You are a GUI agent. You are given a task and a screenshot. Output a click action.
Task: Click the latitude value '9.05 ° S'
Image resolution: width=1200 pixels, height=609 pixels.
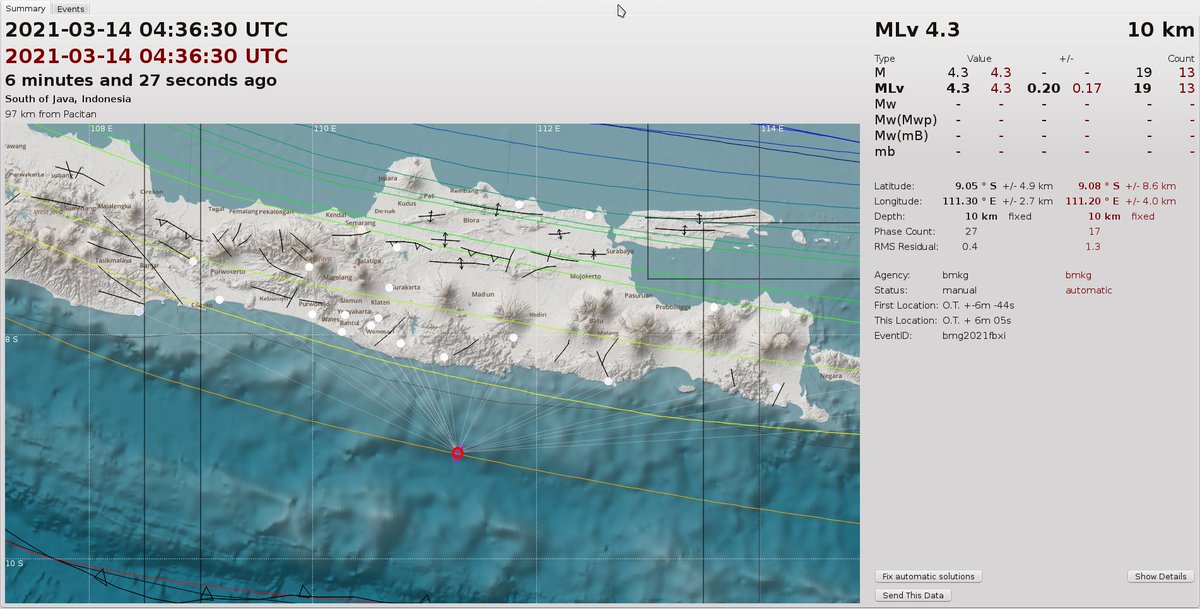pyautogui.click(x=976, y=186)
